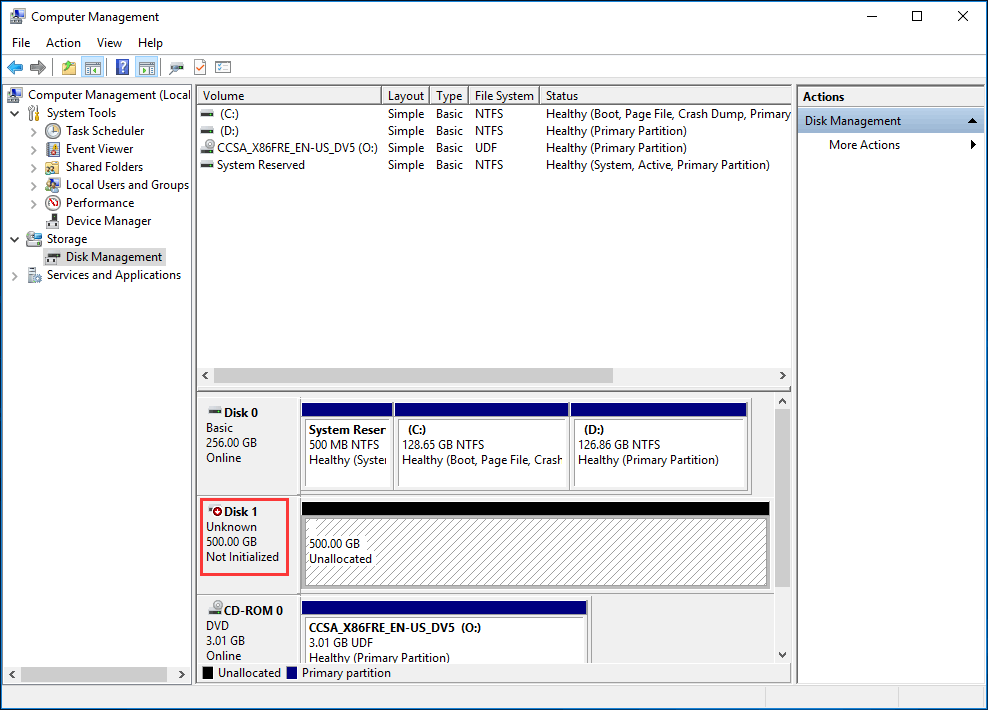Viewport: 988px width, 710px height.
Task: Click the Disk 1 not initialized label
Action: pyautogui.click(x=245, y=535)
